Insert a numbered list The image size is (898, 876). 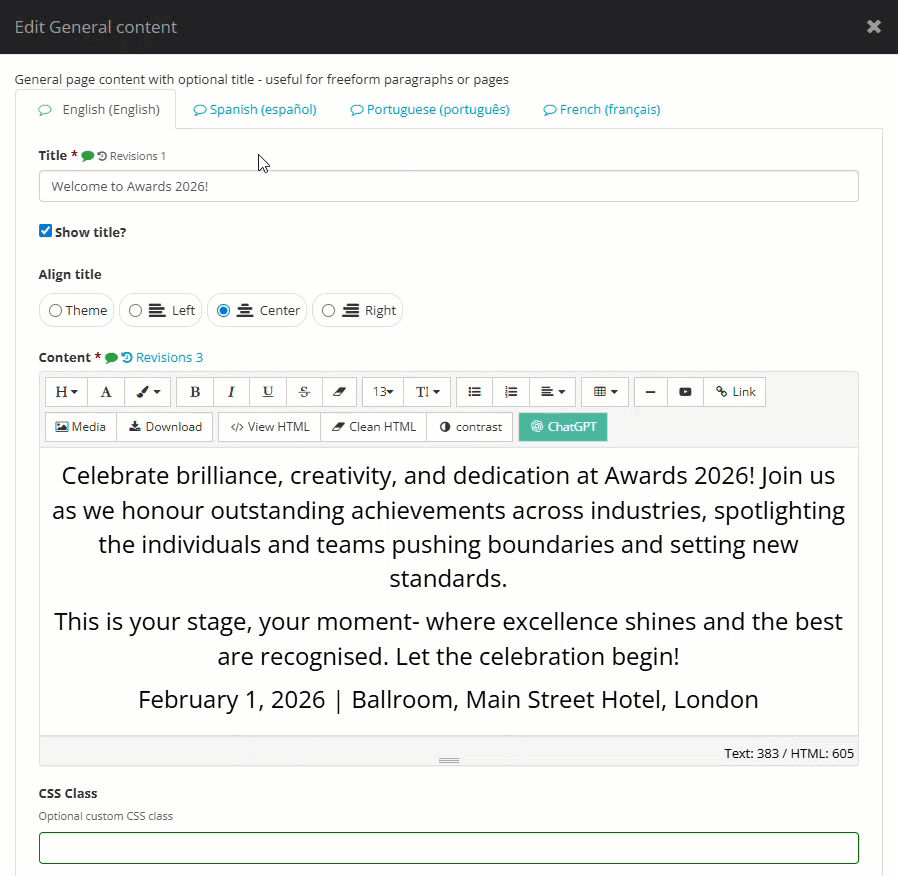pos(511,391)
